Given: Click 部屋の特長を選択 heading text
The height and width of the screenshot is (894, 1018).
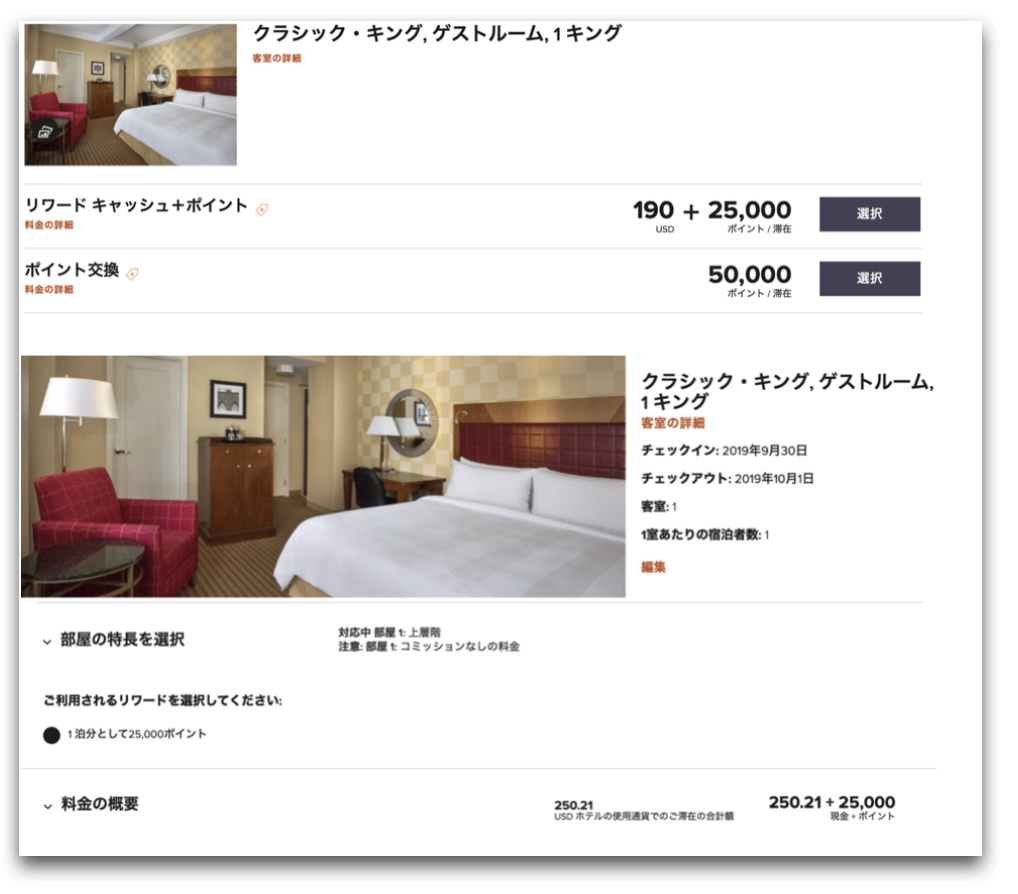Looking at the screenshot, I should [123, 639].
